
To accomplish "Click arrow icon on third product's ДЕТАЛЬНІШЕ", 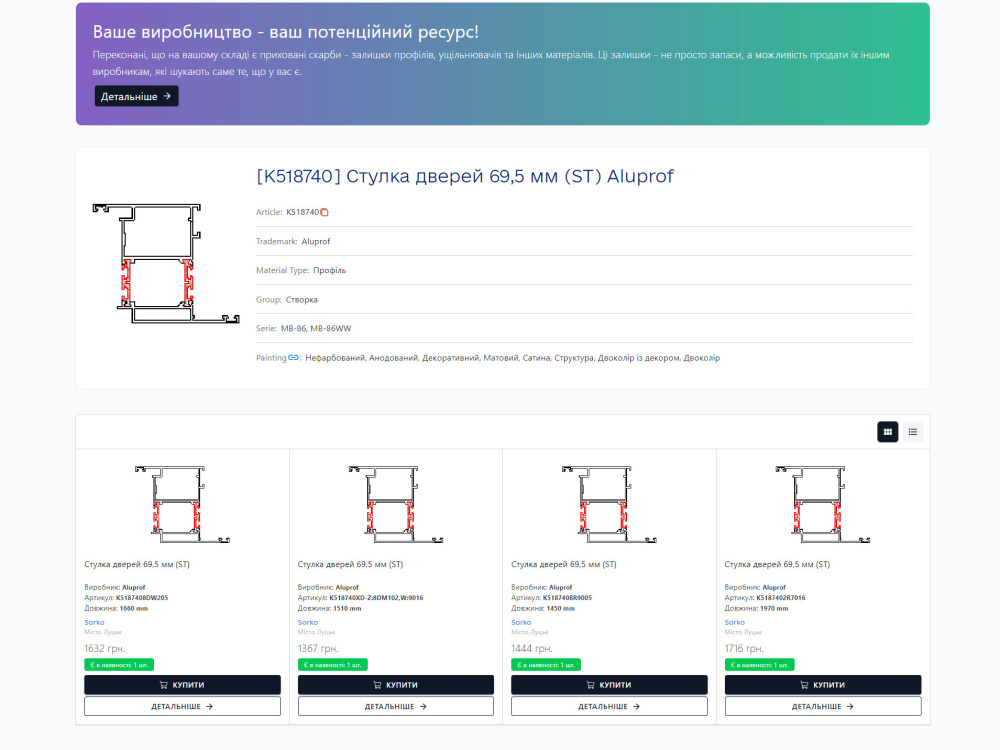I will pyautogui.click(x=635, y=705).
